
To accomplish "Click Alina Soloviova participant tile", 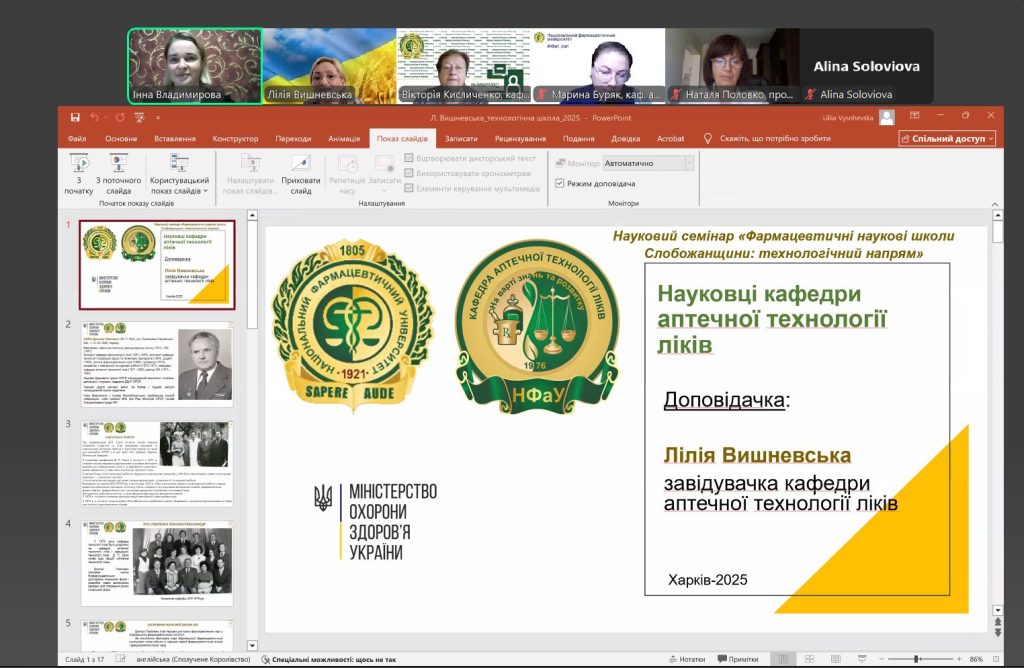I will [x=866, y=66].
